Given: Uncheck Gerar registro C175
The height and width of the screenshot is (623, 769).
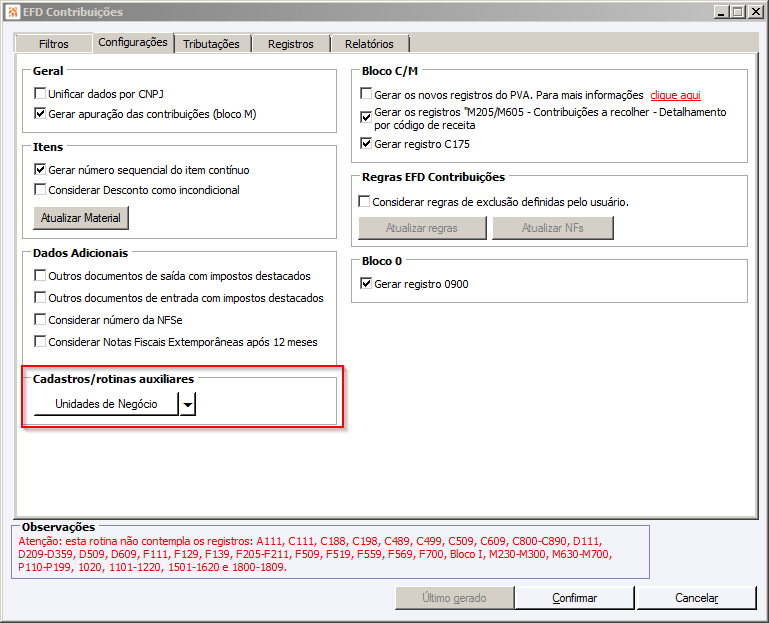Looking at the screenshot, I should tap(366, 143).
